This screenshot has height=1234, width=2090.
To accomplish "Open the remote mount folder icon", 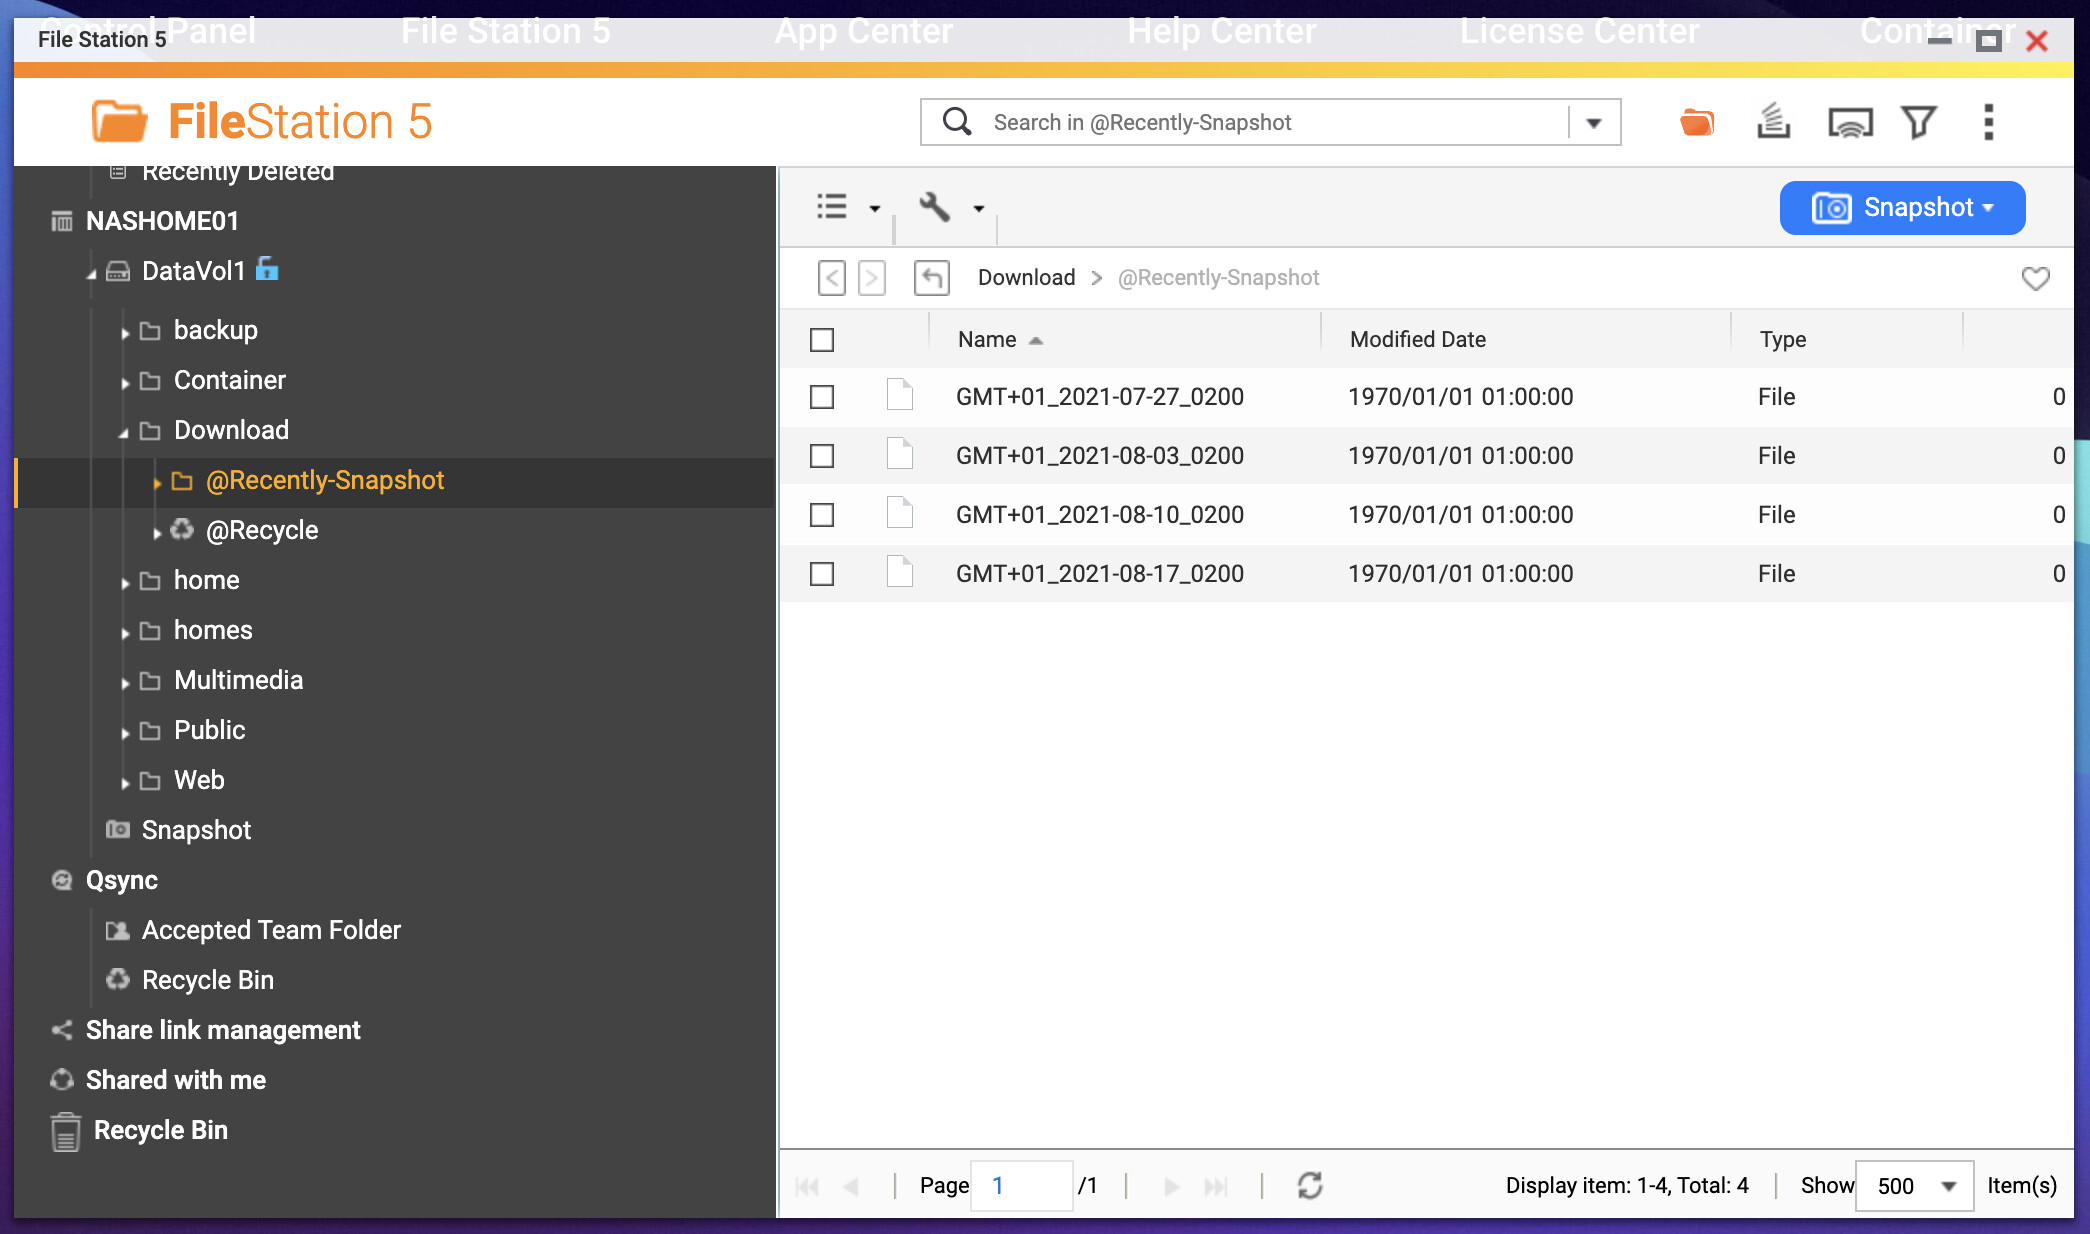I will click(x=1697, y=122).
